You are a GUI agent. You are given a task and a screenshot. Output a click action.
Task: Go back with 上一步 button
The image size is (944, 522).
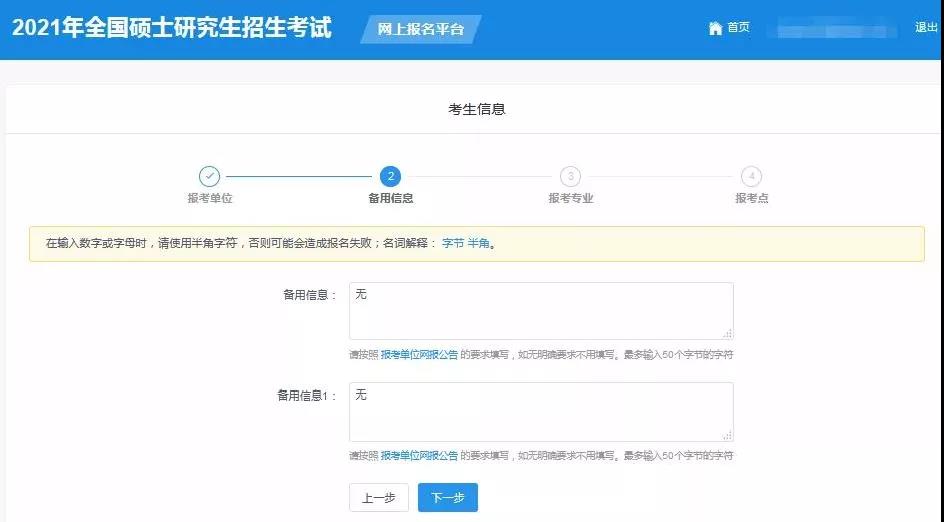(x=379, y=498)
